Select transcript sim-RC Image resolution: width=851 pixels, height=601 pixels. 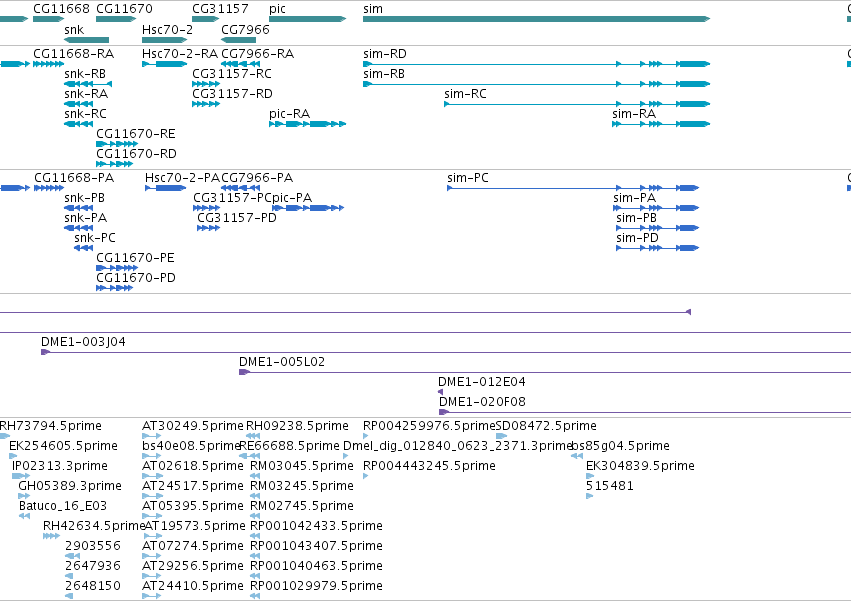[577, 104]
